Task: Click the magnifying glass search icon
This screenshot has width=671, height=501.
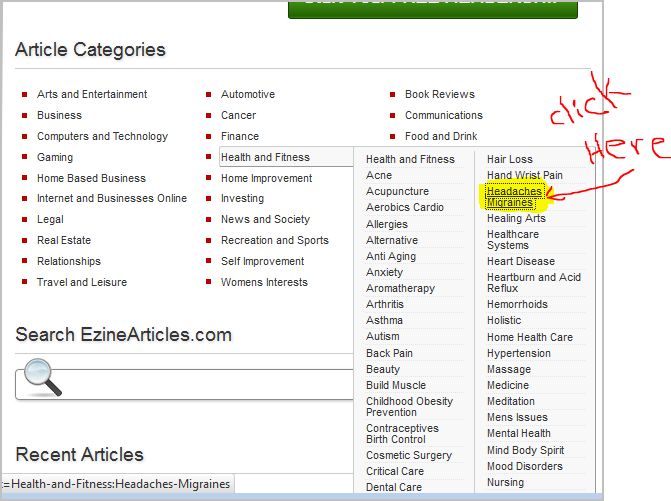Action: click(x=43, y=377)
